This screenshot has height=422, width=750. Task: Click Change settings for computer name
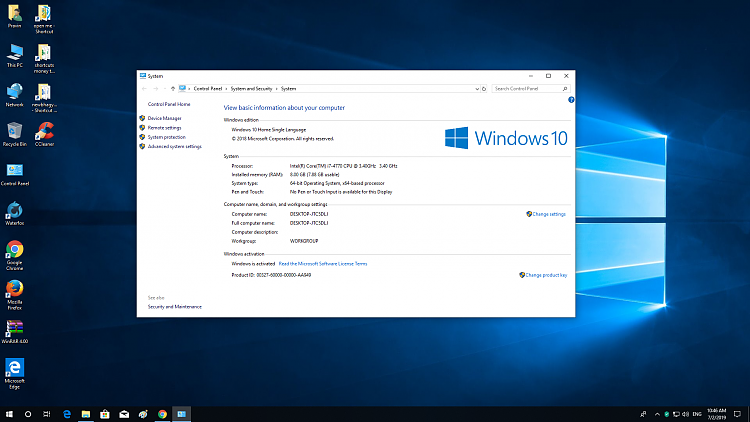(x=549, y=214)
